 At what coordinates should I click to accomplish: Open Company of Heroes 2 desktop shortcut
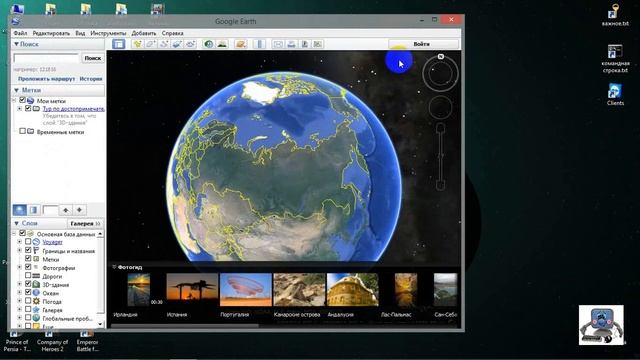pos(52,341)
